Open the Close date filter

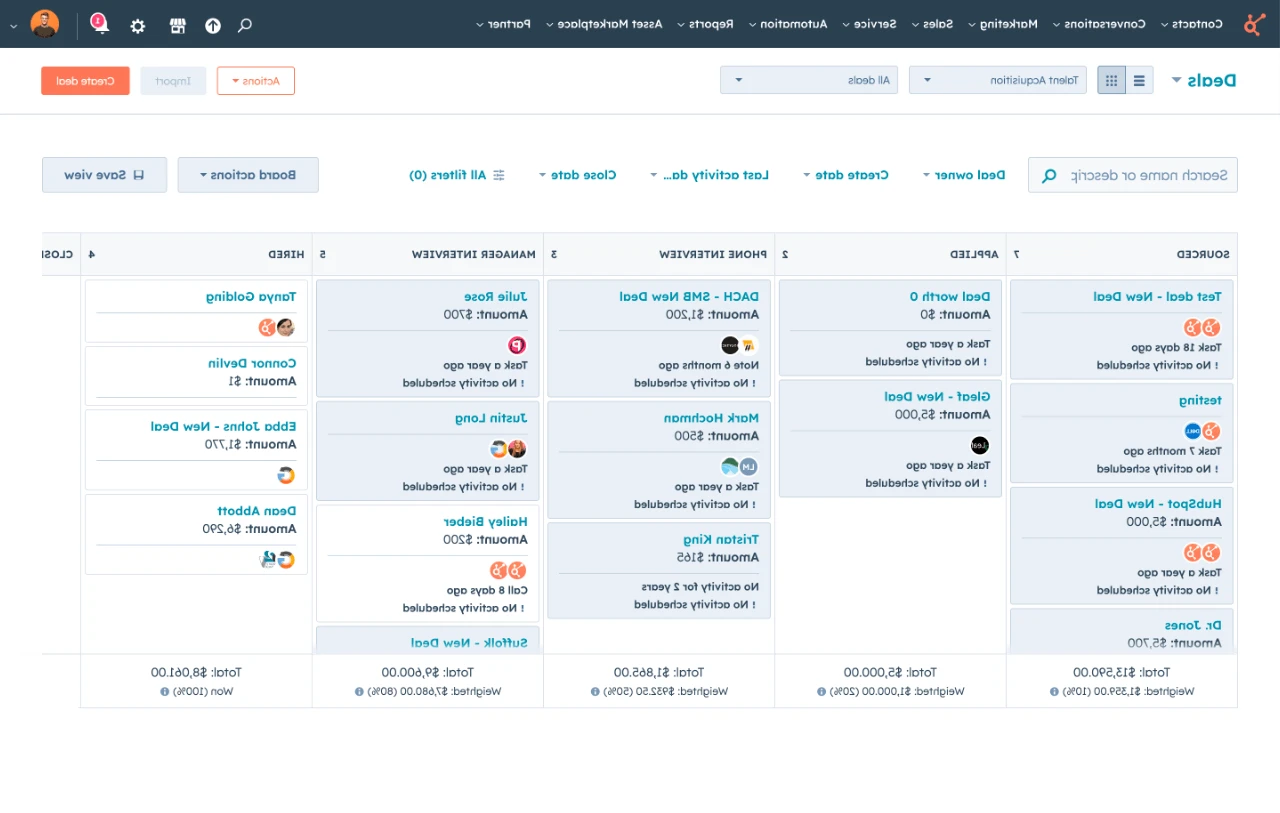[x=577, y=175]
